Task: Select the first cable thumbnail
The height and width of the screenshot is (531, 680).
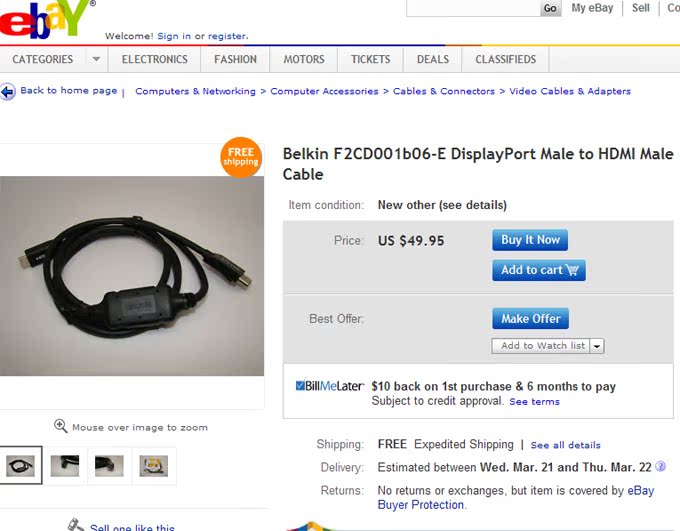Action: coord(20,465)
